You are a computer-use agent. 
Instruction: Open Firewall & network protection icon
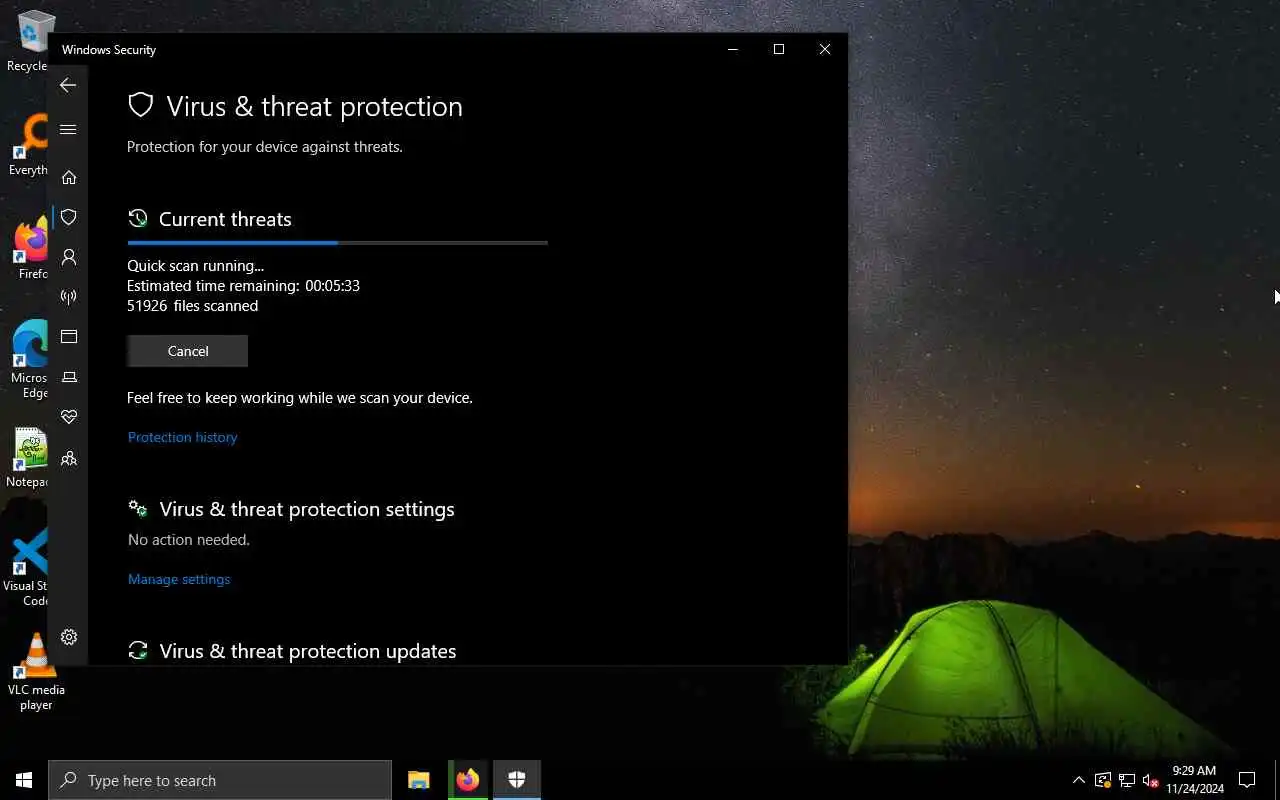[x=69, y=297]
